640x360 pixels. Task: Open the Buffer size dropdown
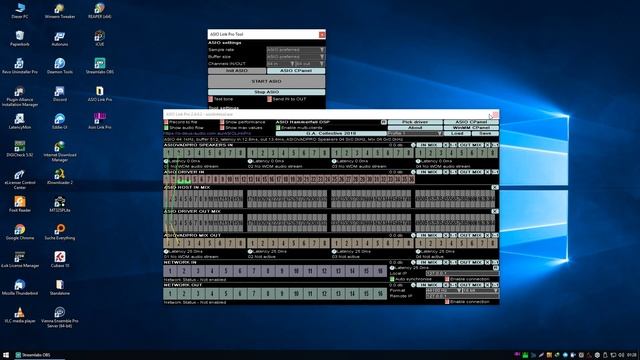pyautogui.click(x=296, y=57)
